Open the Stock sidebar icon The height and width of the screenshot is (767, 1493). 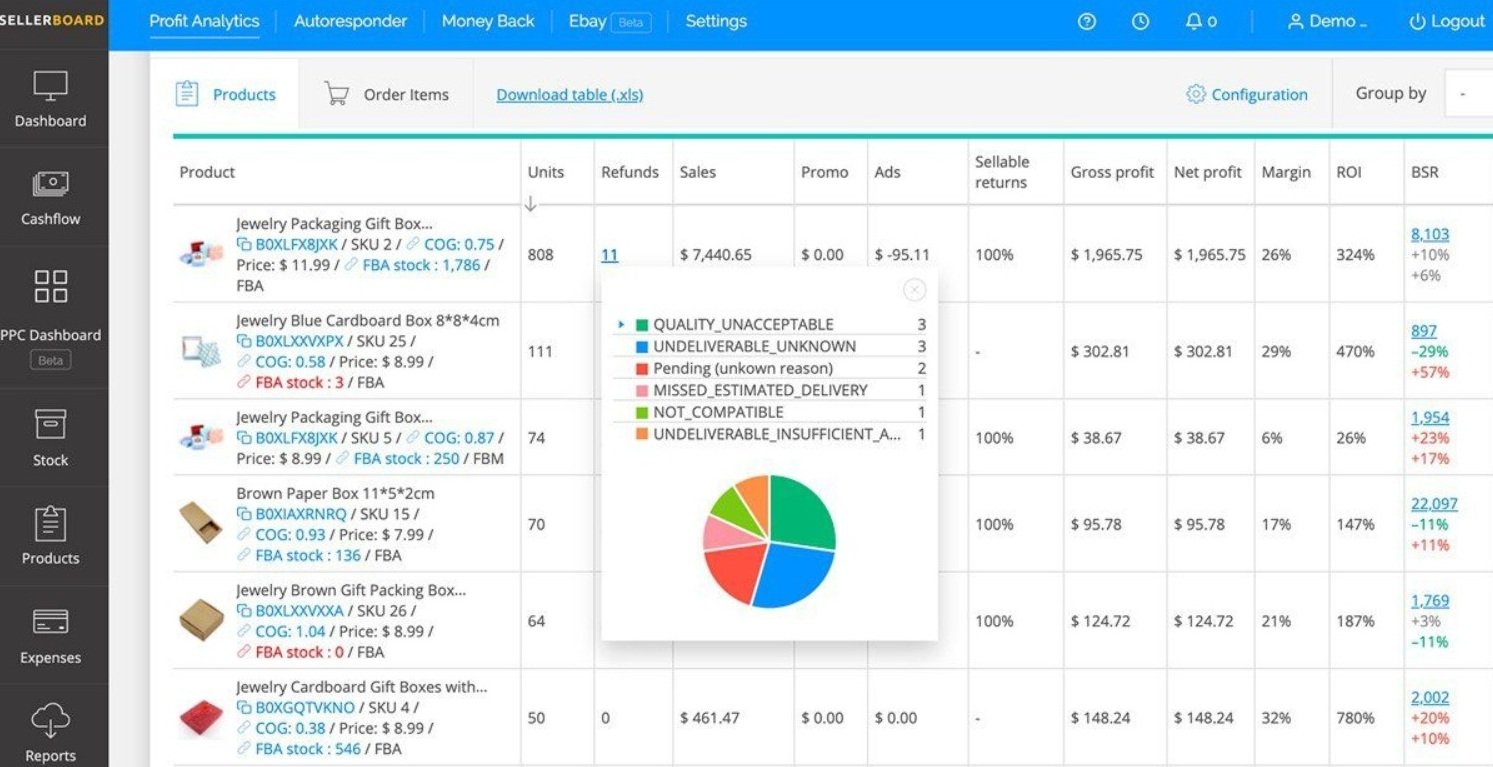50,424
